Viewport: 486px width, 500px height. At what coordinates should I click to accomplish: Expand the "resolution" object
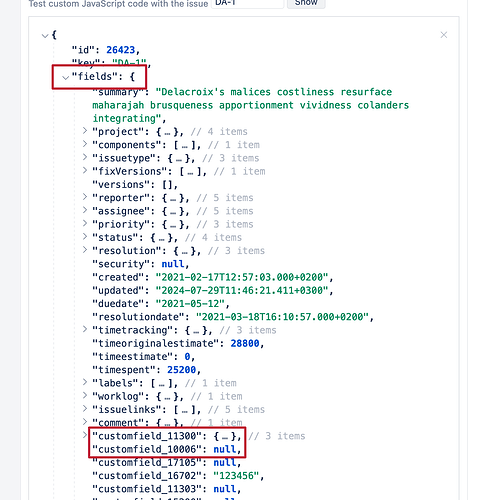pyautogui.click(x=85, y=250)
